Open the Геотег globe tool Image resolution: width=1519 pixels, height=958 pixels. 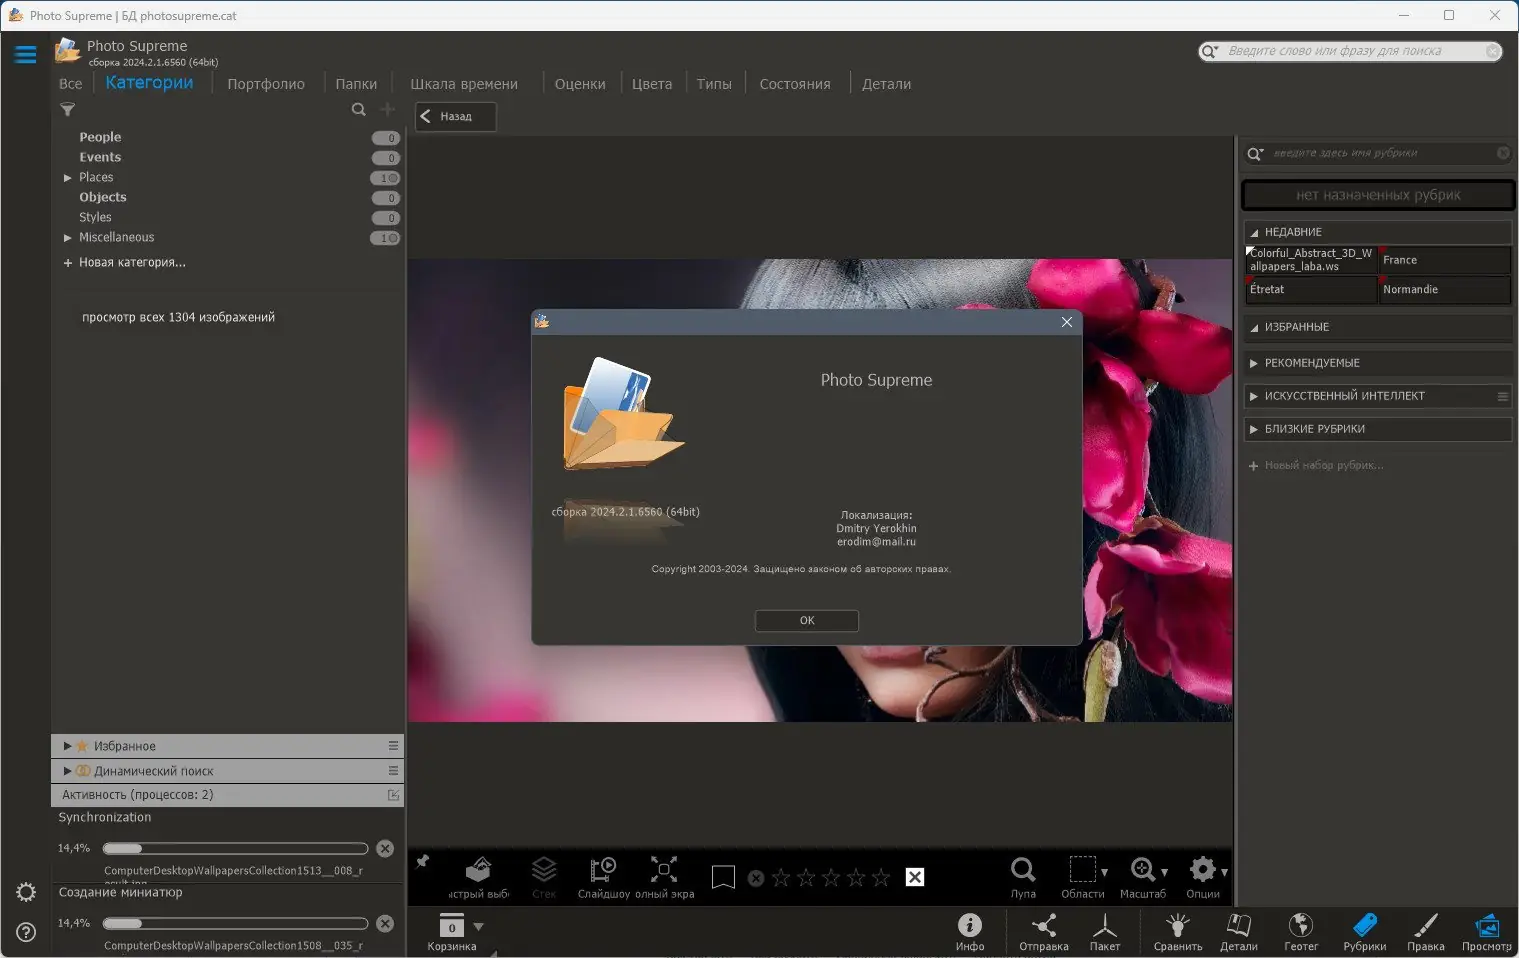1301,932
